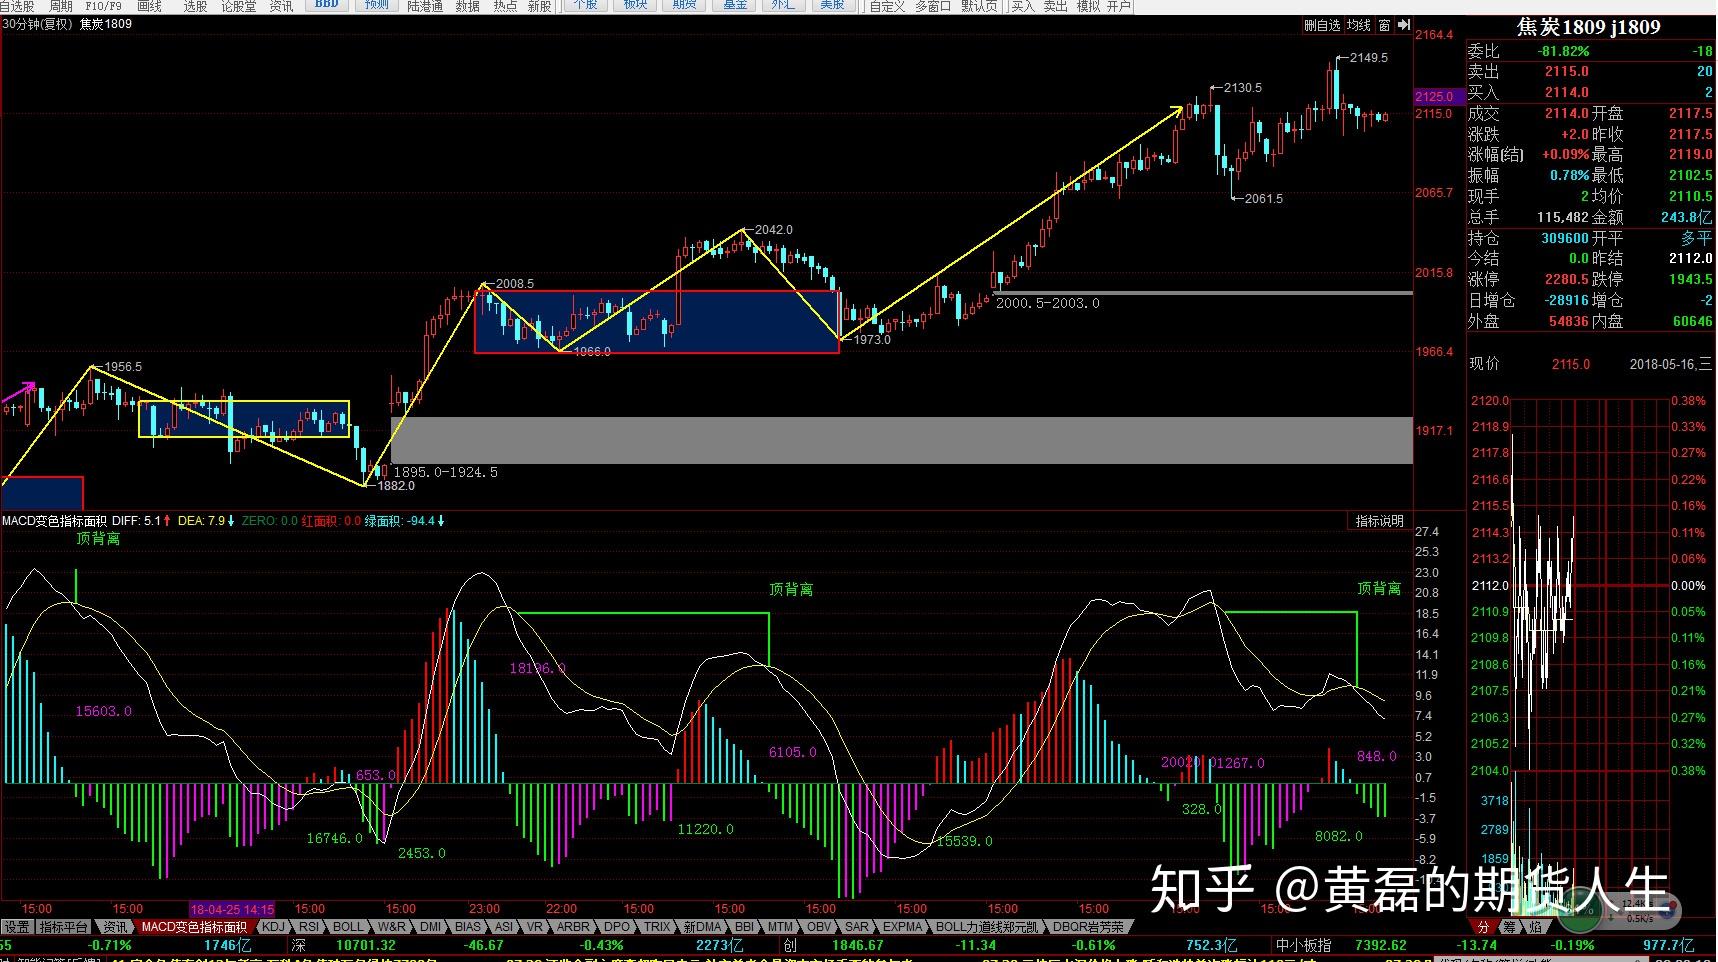The height and width of the screenshot is (962, 1718).
Task: Open the 筹 (chip distribution) tab icon
Action: [x=1510, y=927]
